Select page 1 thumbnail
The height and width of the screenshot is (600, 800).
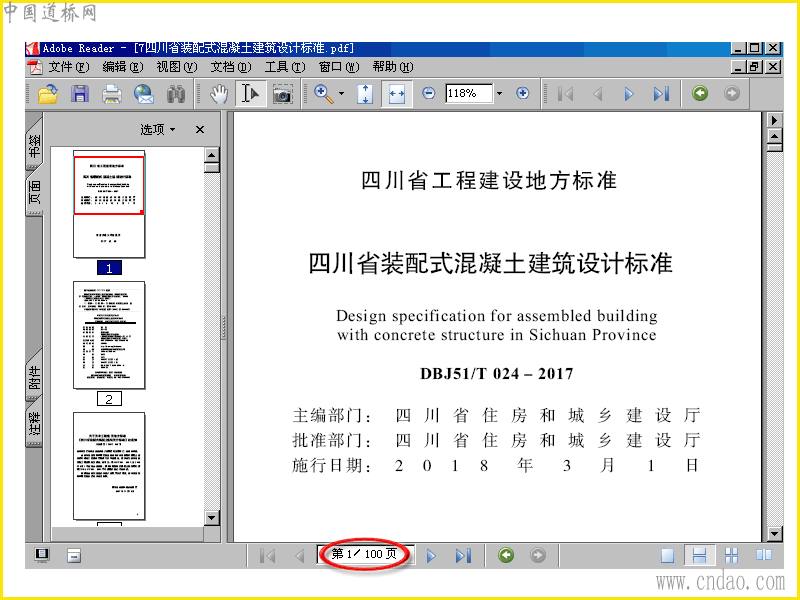109,204
